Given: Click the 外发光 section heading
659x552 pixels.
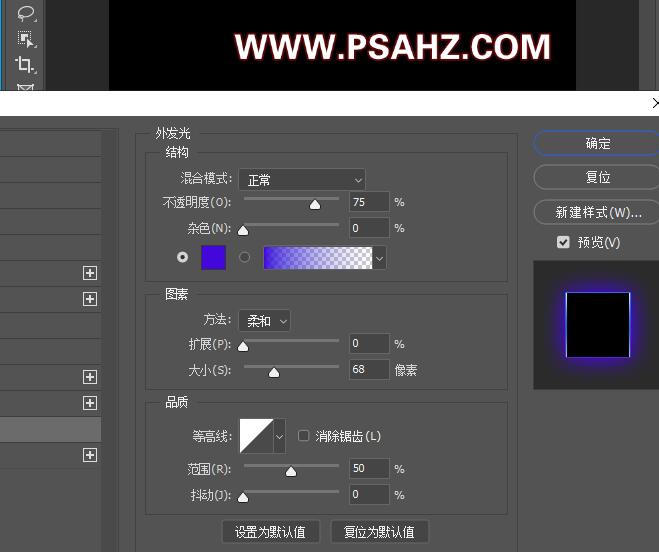Looking at the screenshot, I should tap(173, 133).
